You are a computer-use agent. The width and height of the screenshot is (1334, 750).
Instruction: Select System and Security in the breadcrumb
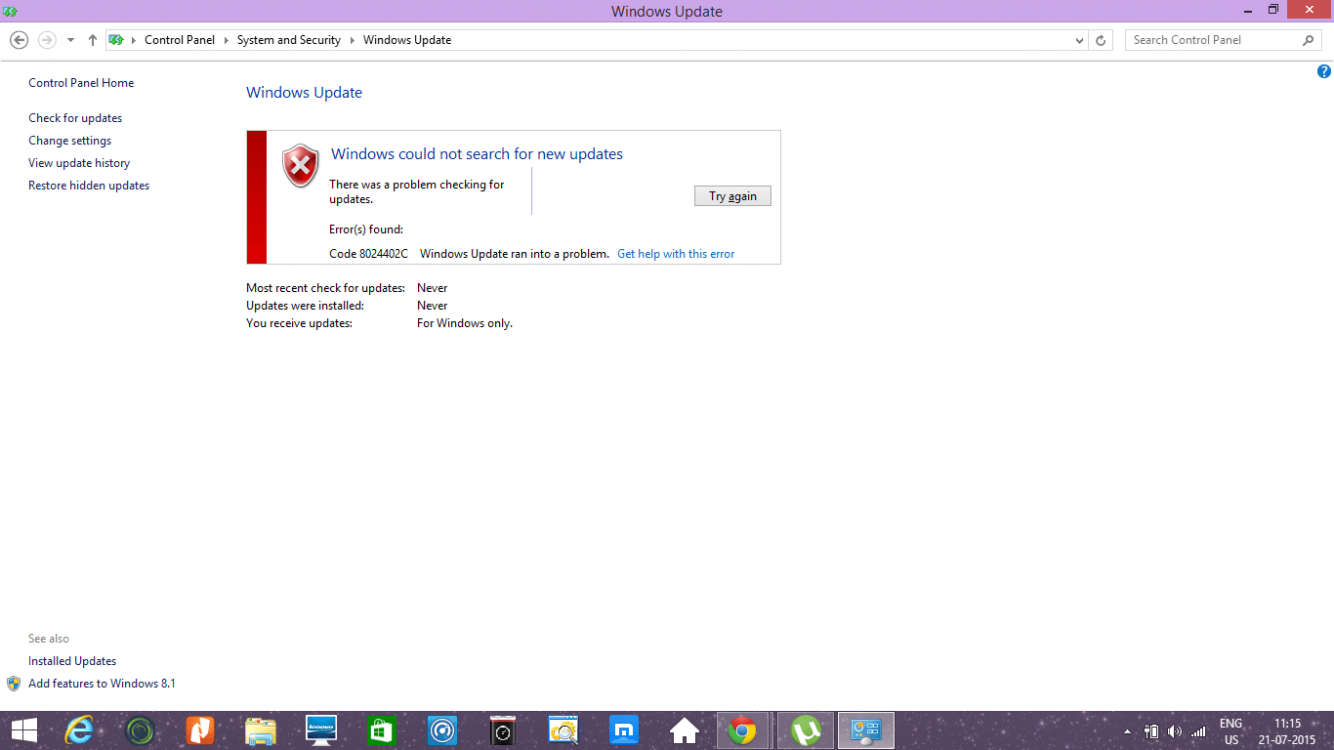289,40
